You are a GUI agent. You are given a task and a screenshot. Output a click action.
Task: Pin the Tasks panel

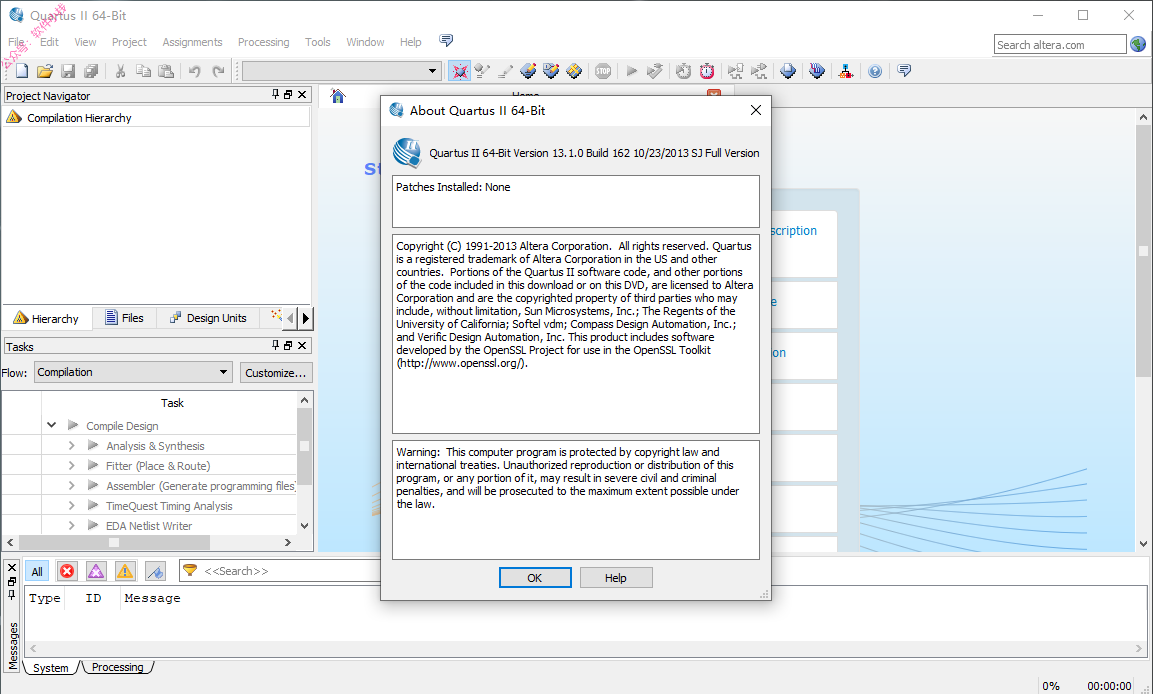tap(276, 345)
